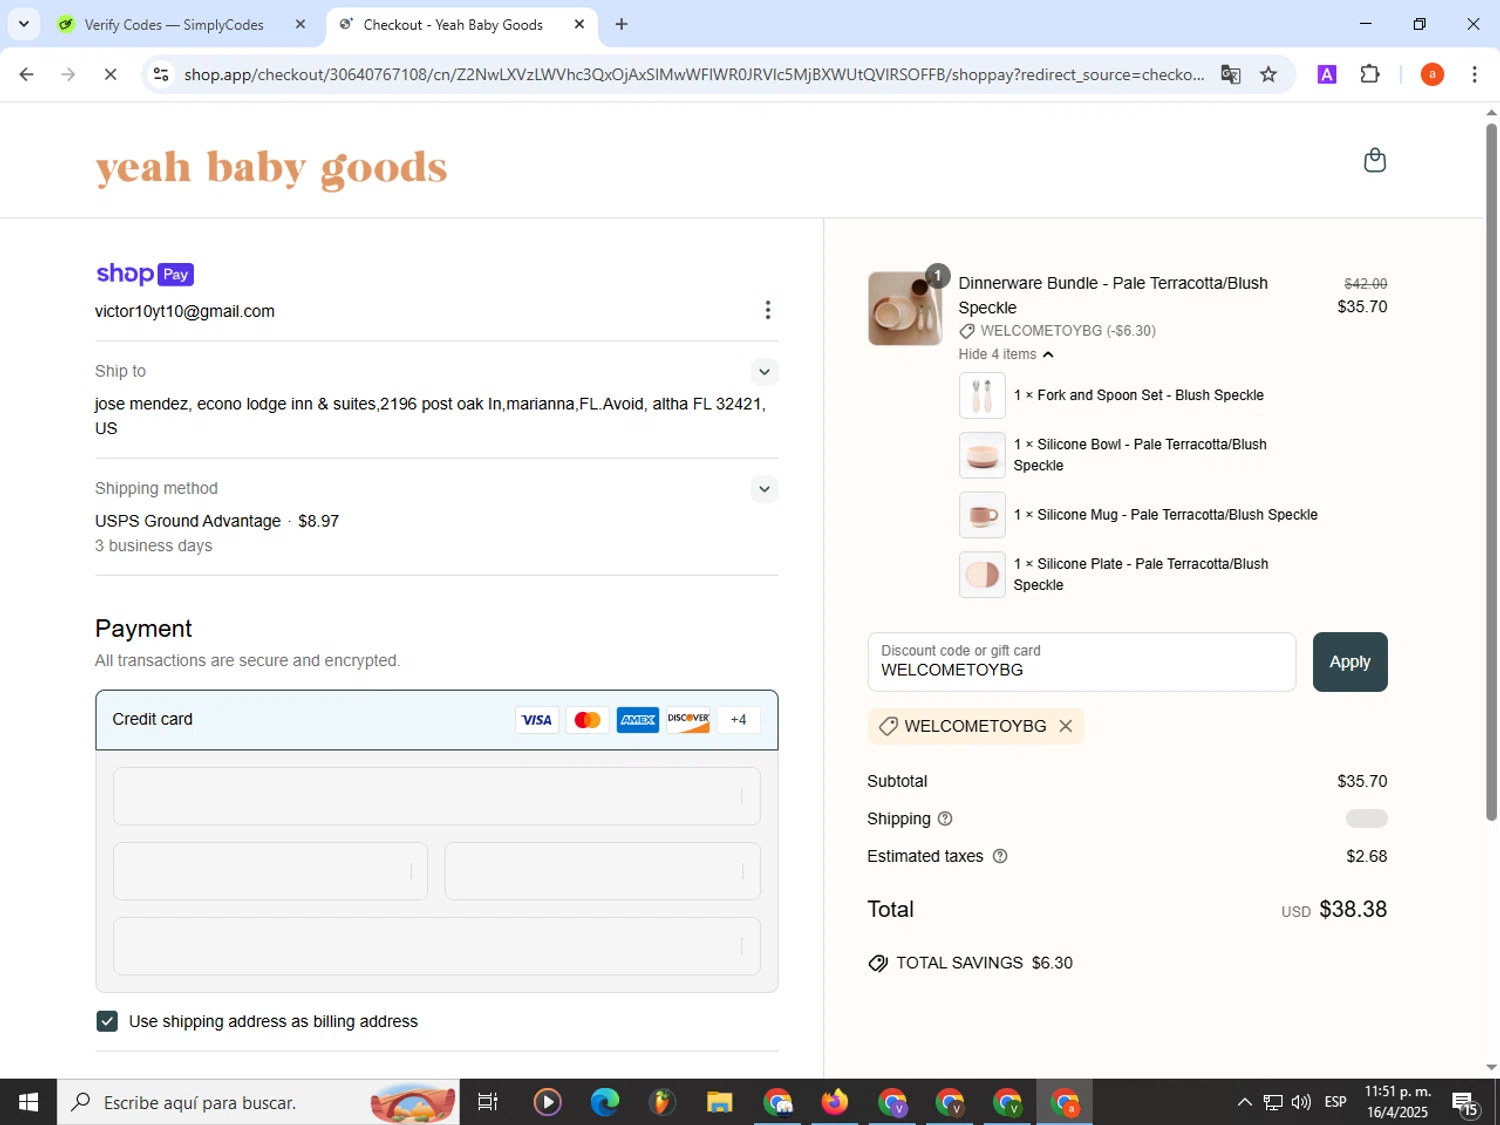Open the purple A extension icon
Viewport: 1500px width, 1125px height.
point(1327,74)
